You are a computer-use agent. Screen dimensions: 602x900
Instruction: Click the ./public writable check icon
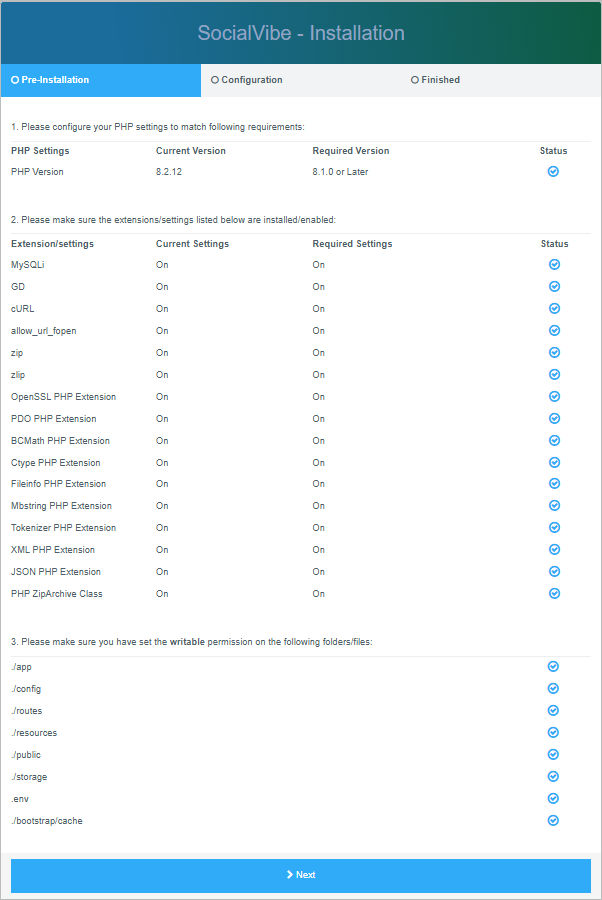tap(553, 755)
